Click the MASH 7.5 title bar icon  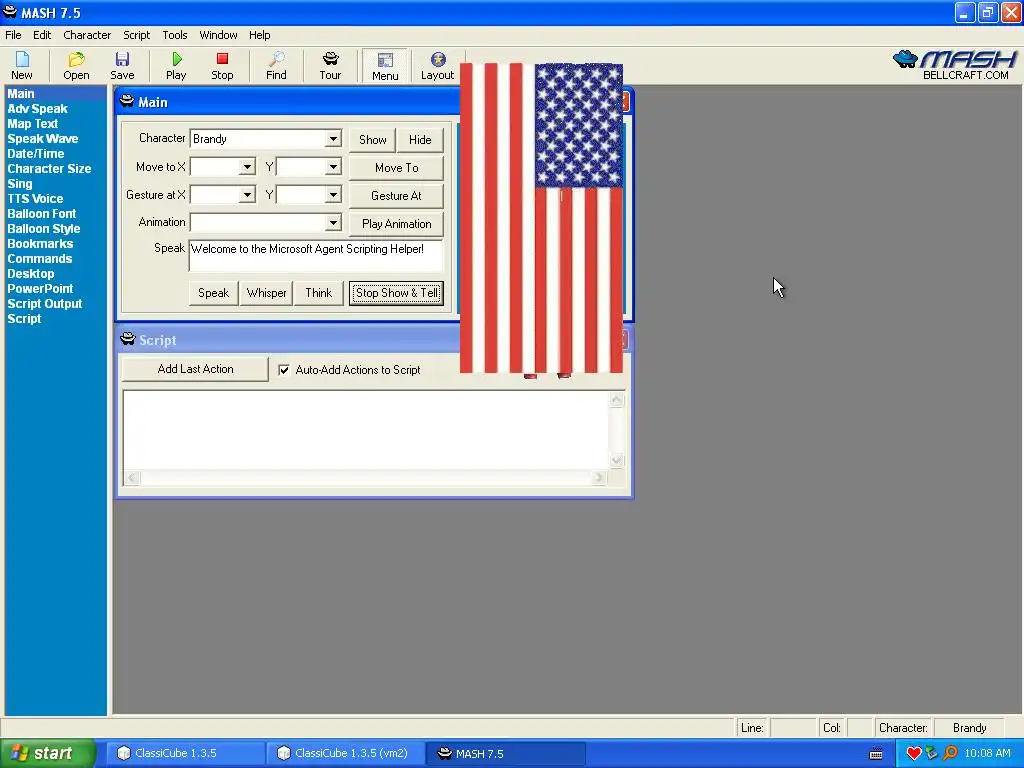pyautogui.click(x=10, y=12)
